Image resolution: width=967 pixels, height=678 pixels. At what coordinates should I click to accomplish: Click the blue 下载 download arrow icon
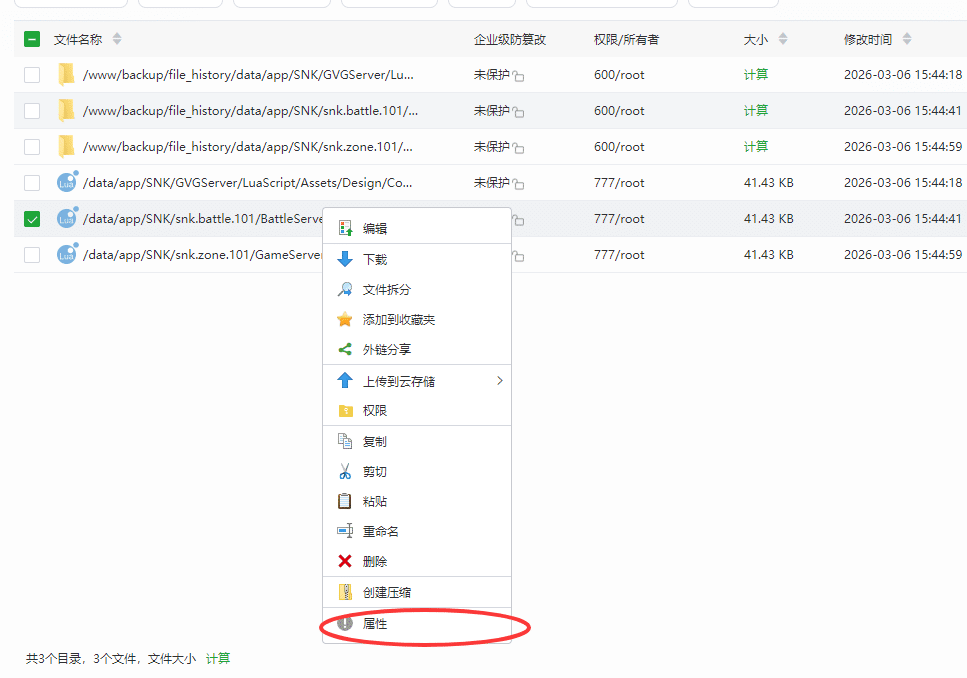[x=344, y=258]
